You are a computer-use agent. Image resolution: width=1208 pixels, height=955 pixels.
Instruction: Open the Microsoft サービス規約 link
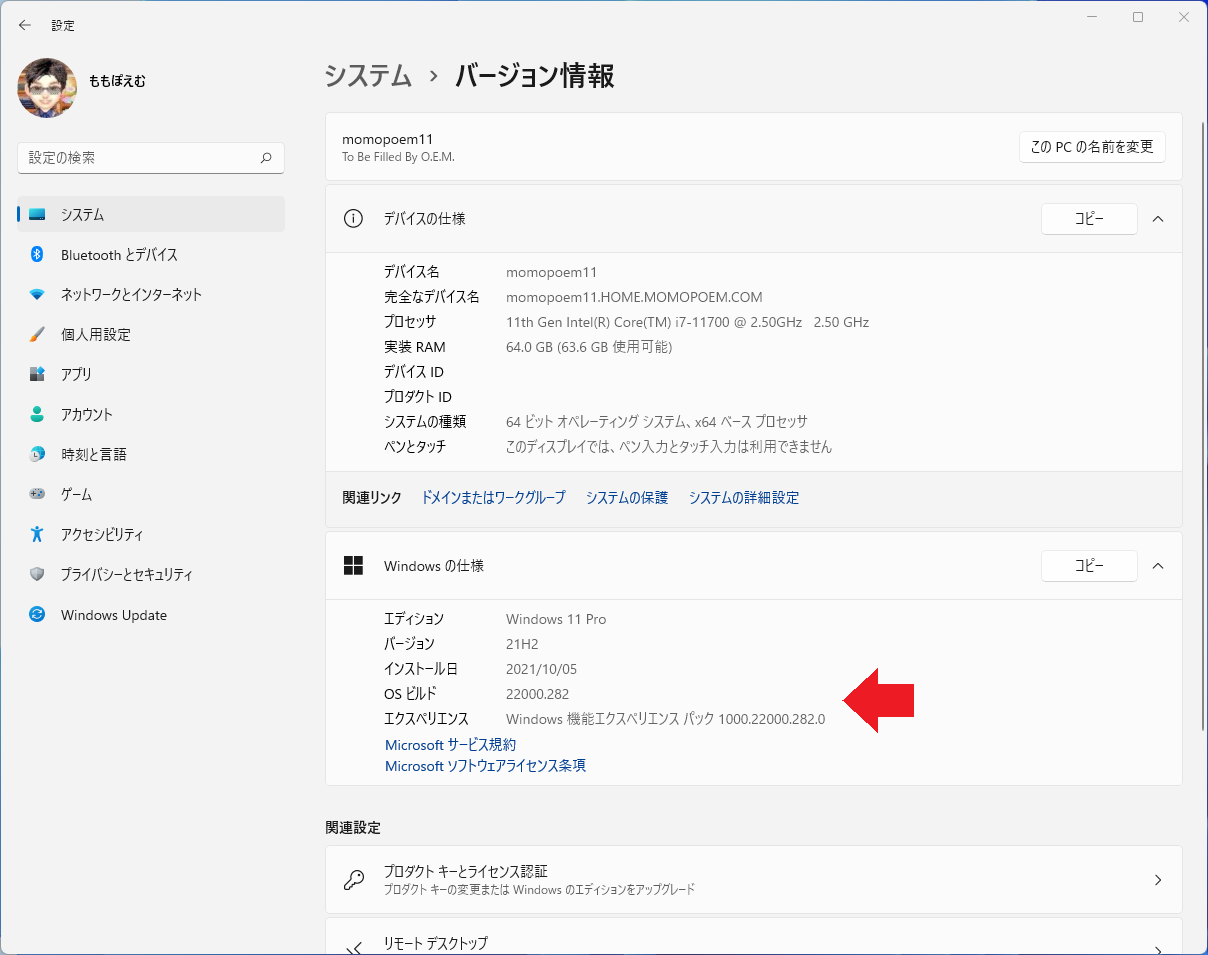tap(451, 745)
